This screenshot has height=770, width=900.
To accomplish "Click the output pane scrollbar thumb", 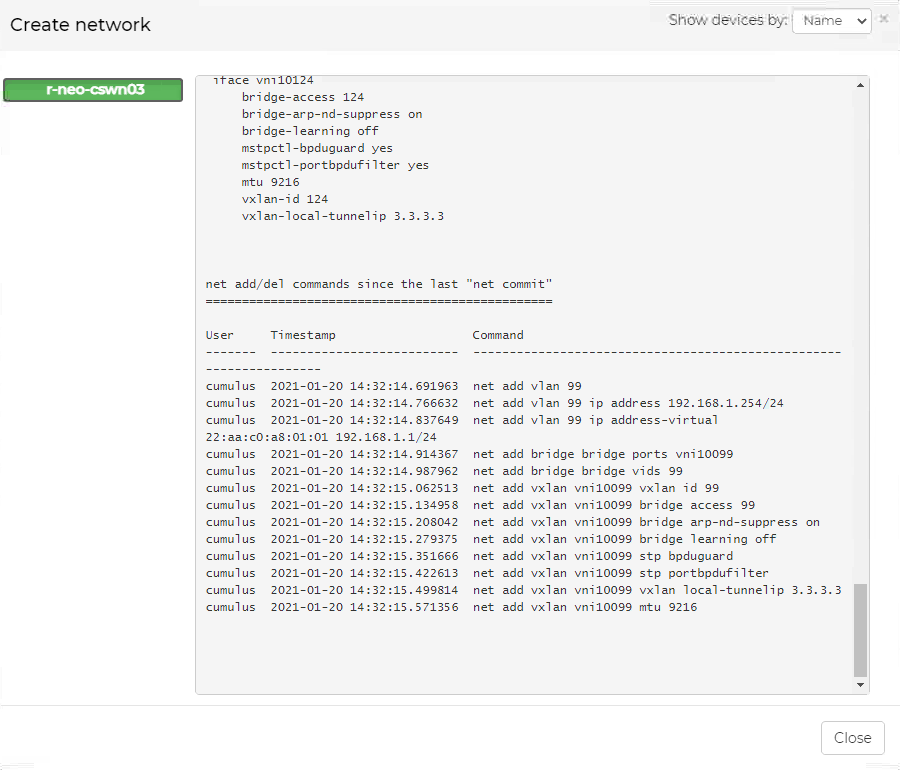I will (860, 630).
